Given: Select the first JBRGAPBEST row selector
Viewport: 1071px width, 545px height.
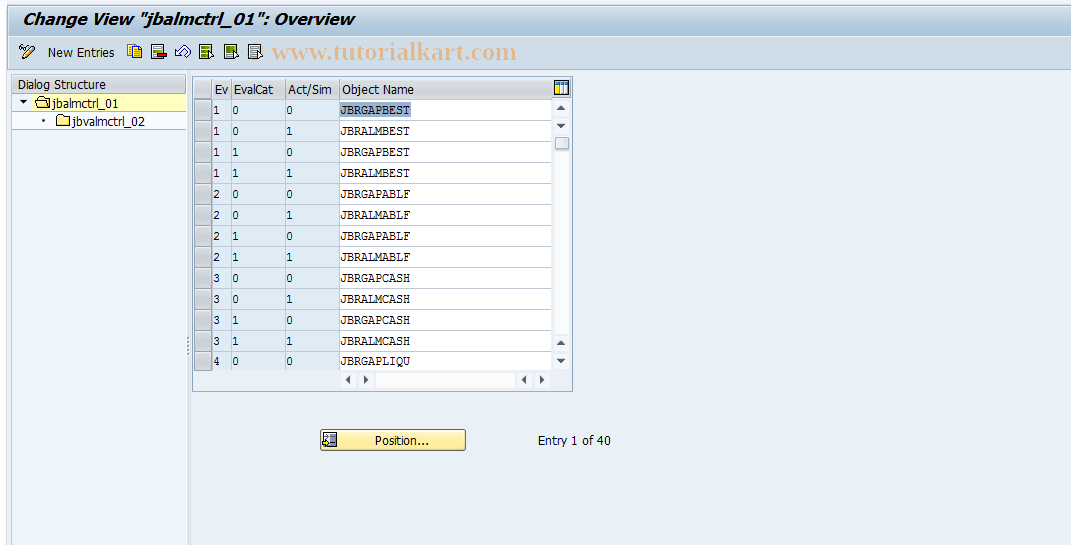Looking at the screenshot, I should click(x=203, y=110).
